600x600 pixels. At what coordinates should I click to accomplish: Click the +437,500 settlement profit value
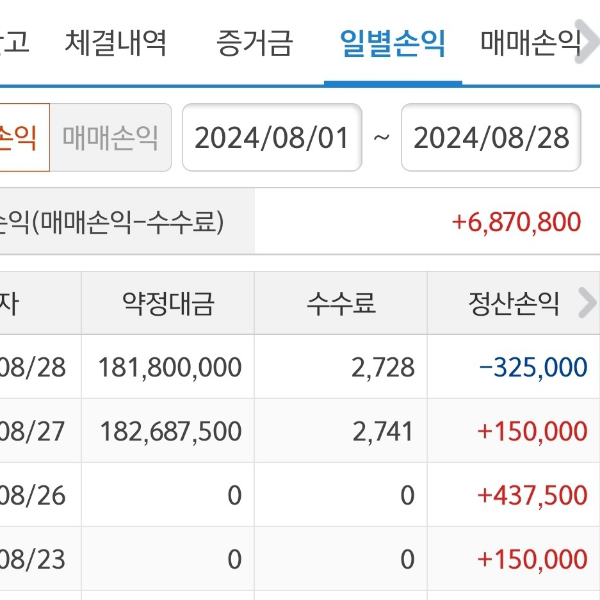tap(533, 495)
